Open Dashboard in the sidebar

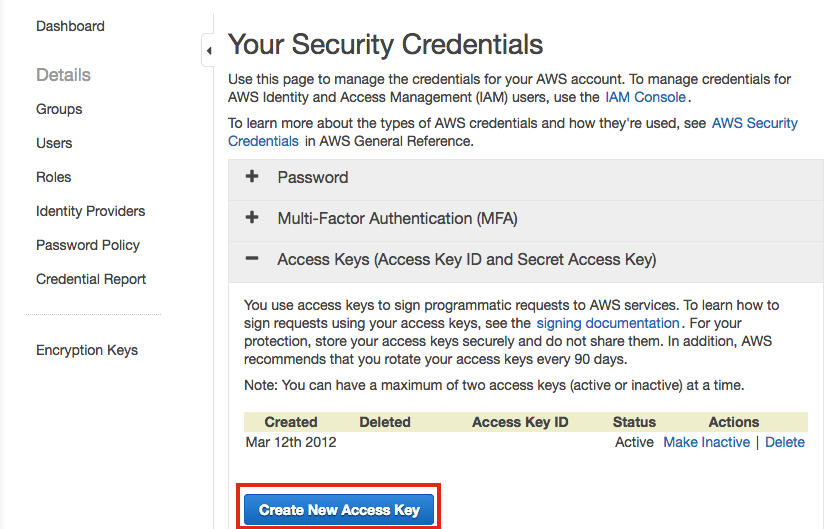70,26
